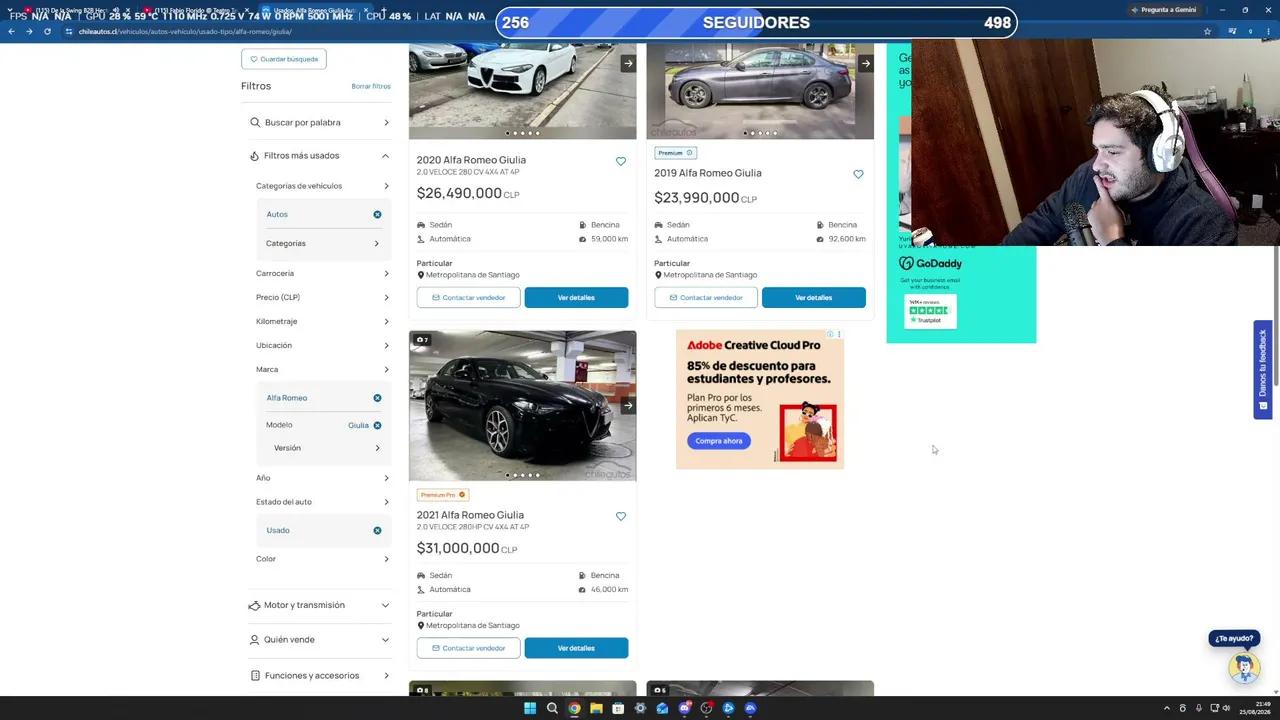Click the Pregunta a Gemini button

click(x=1163, y=10)
